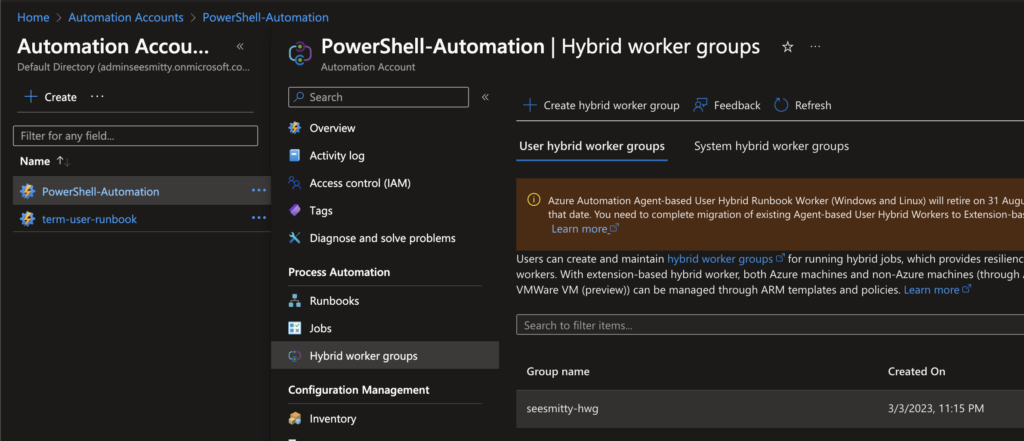Click the Feedback person icon

click(x=700, y=105)
